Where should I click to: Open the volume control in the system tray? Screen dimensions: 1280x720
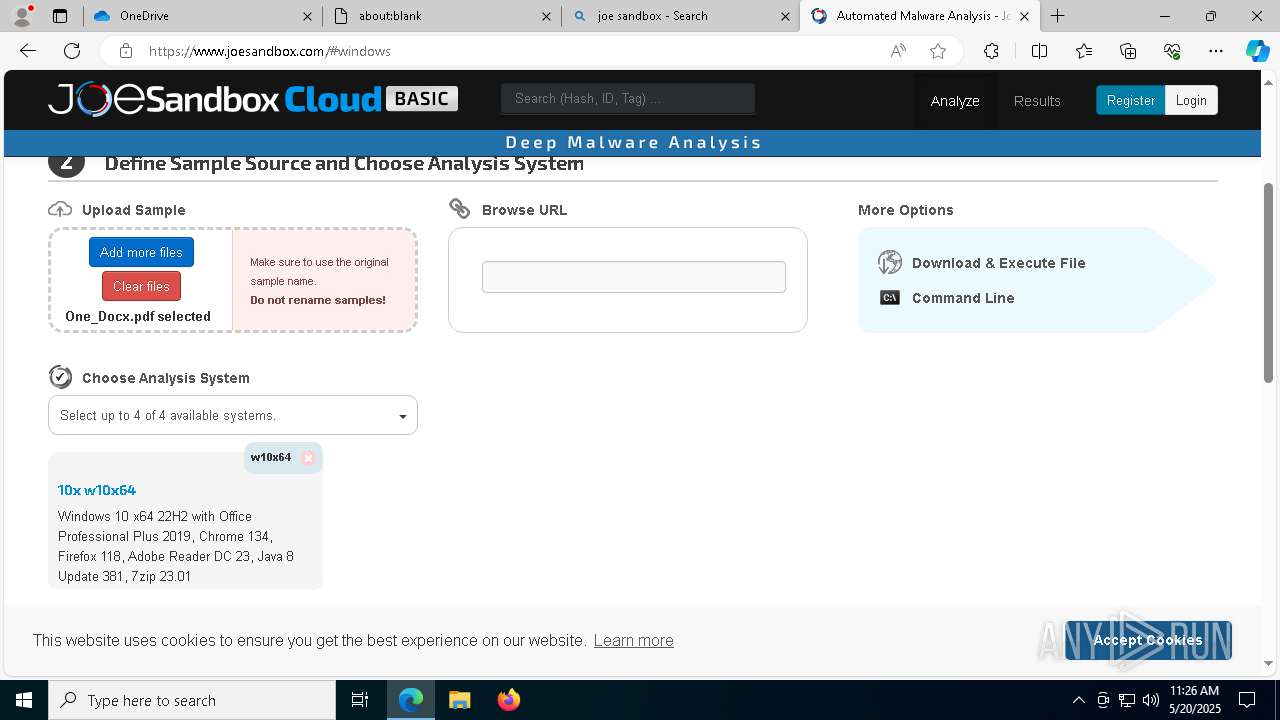pos(1151,700)
